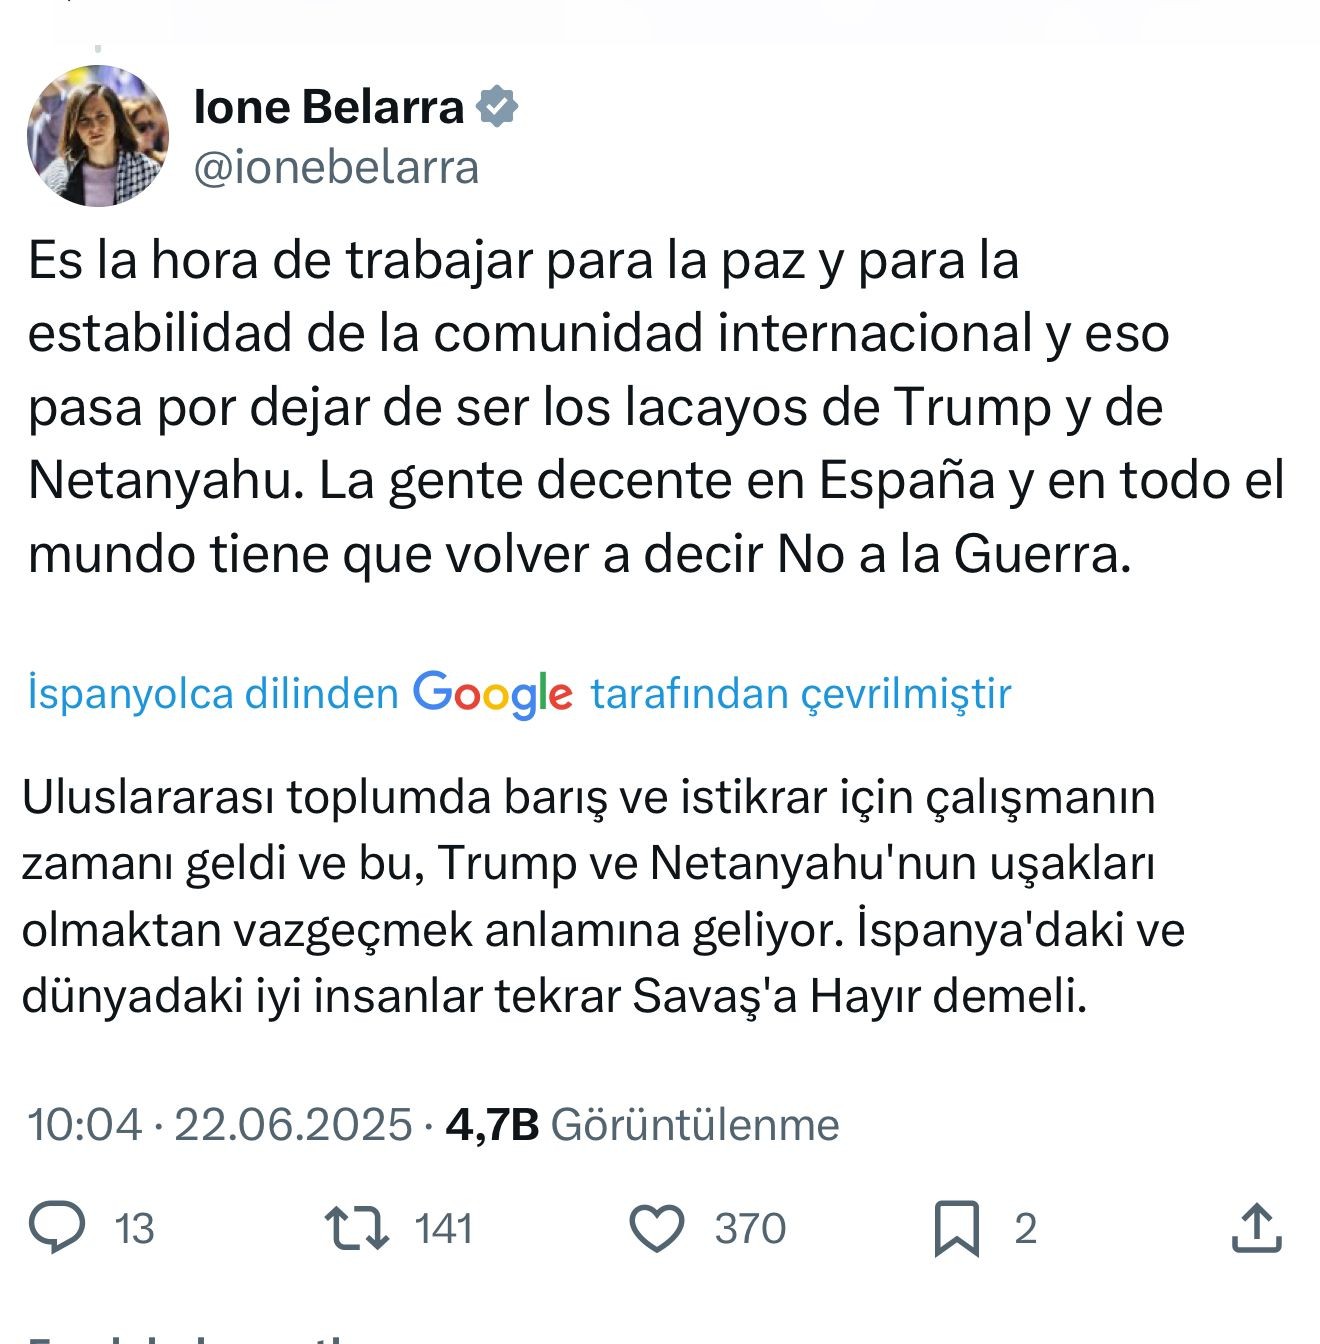The height and width of the screenshot is (1344, 1320).
Task: Bookmark this tweet using bookmark icon
Action: (956, 1229)
